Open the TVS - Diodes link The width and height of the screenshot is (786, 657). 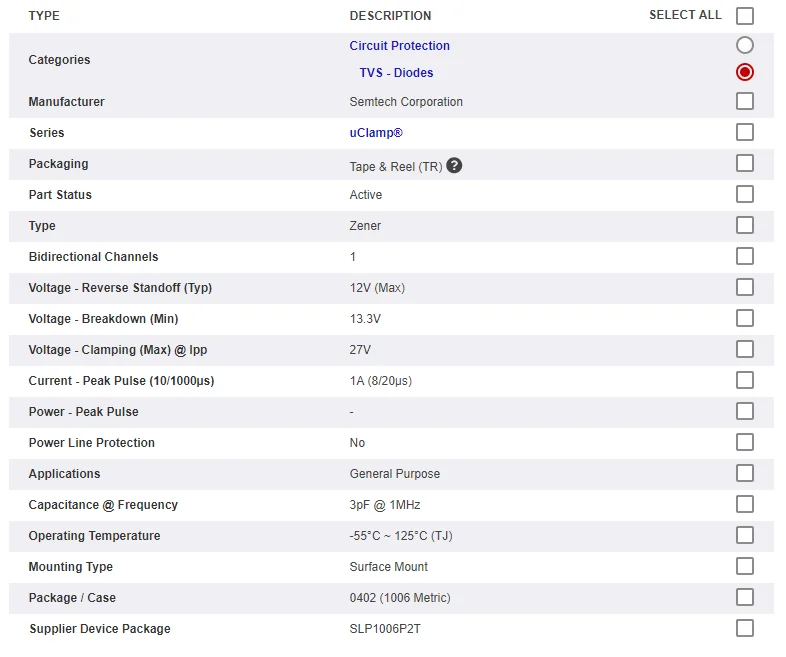tap(396, 73)
